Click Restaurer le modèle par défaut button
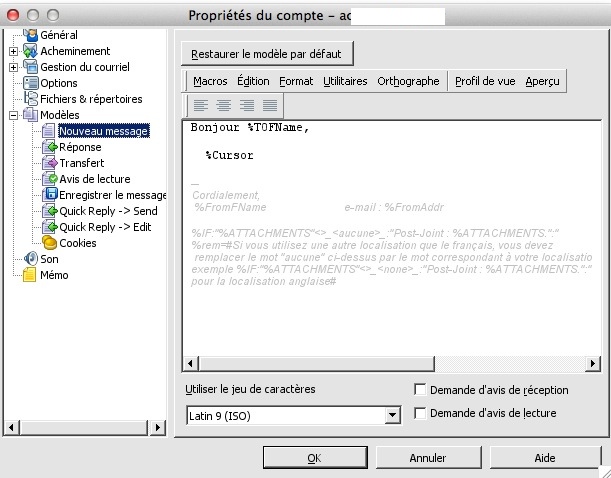611x478 pixels. (267, 53)
